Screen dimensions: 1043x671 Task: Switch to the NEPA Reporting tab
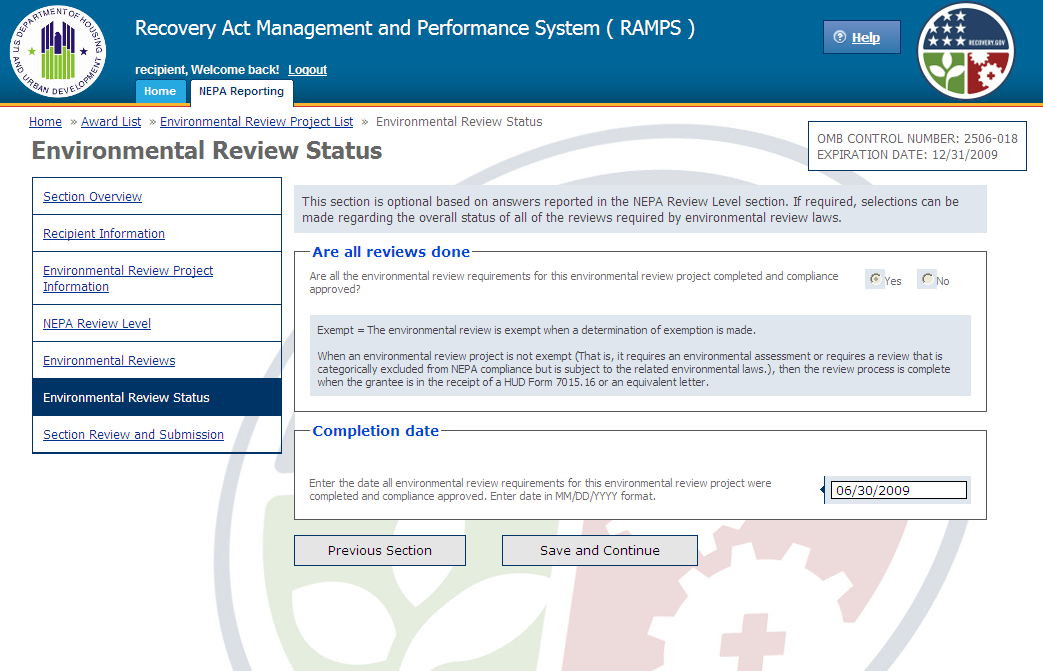click(241, 91)
